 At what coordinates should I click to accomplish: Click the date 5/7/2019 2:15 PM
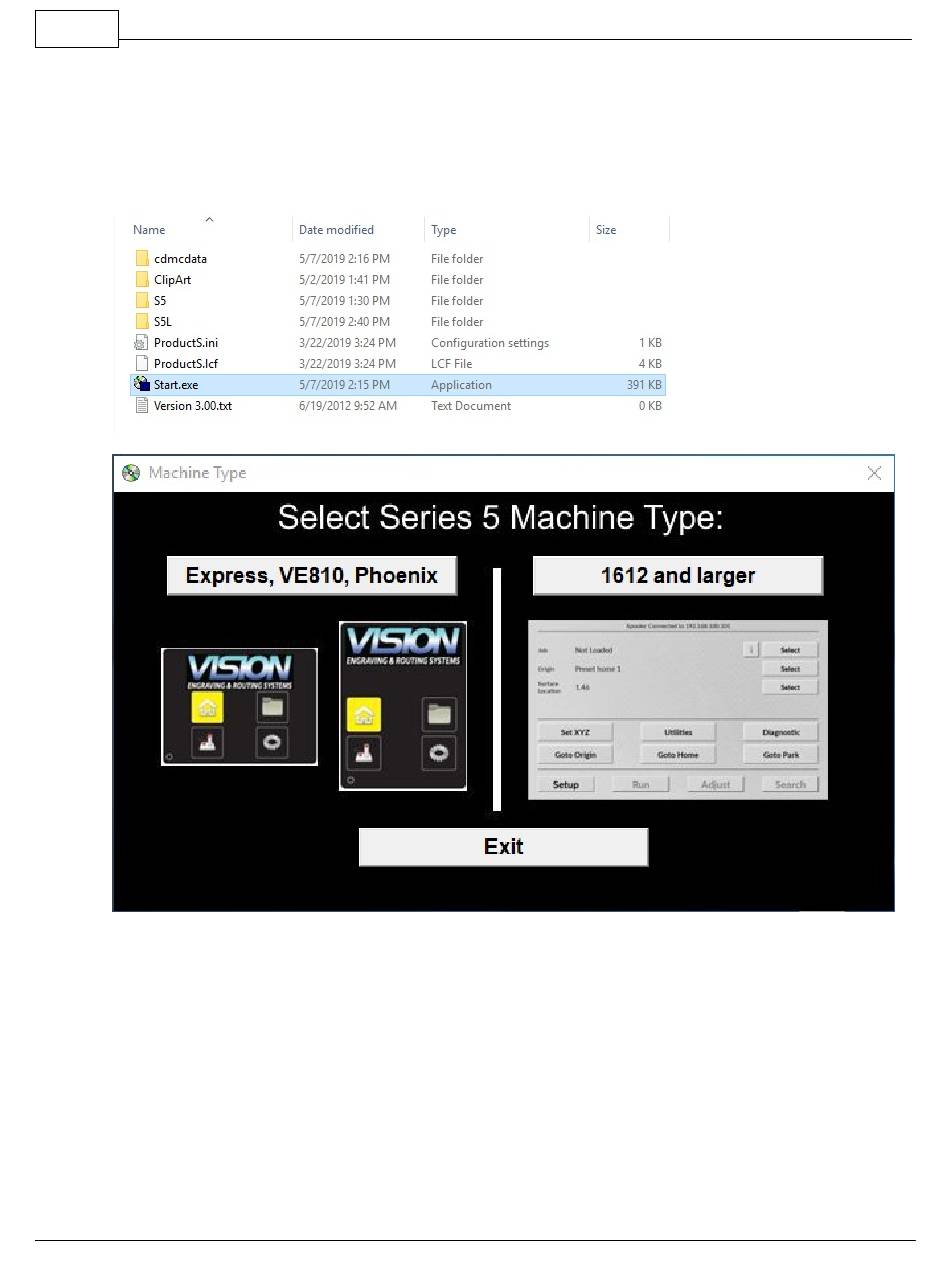tap(344, 385)
